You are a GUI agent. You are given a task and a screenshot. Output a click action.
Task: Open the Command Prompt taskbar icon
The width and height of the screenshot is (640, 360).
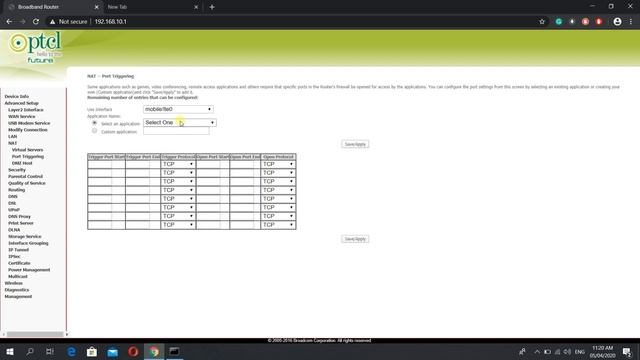click(x=174, y=351)
